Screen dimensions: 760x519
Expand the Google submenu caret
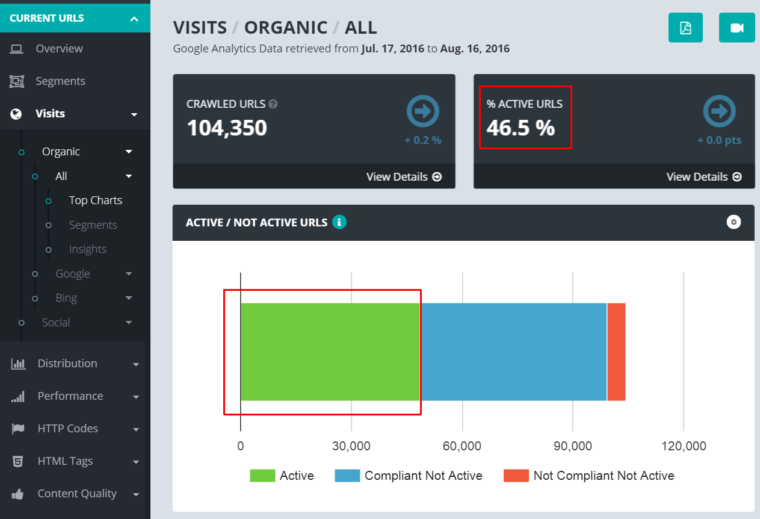click(129, 274)
